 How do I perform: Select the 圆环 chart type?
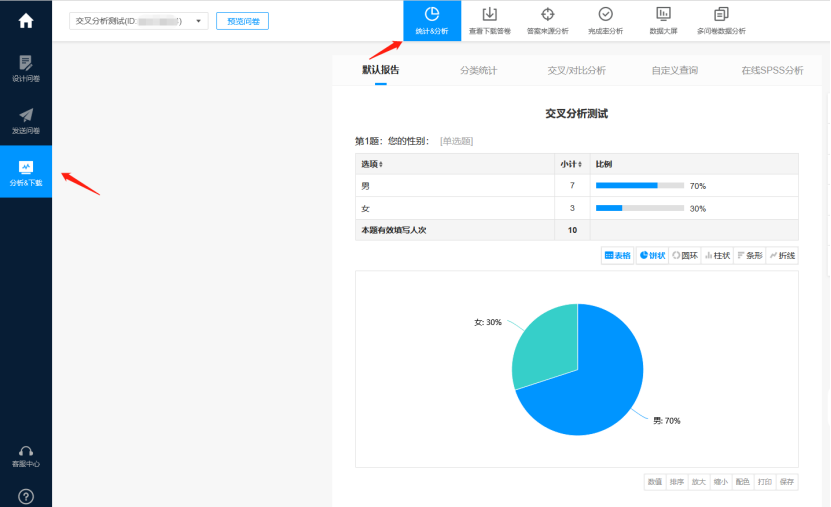click(685, 256)
